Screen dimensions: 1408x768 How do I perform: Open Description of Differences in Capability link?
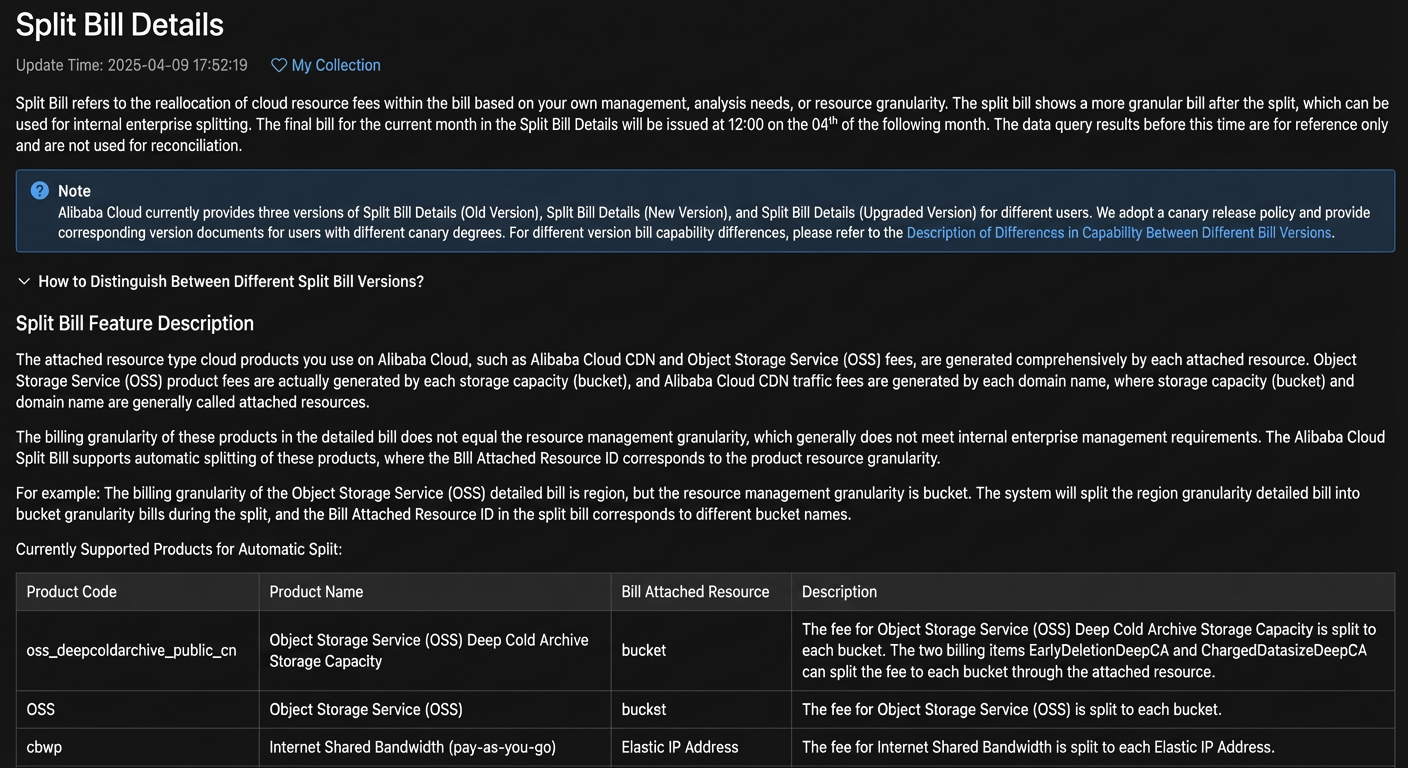click(x=1119, y=233)
